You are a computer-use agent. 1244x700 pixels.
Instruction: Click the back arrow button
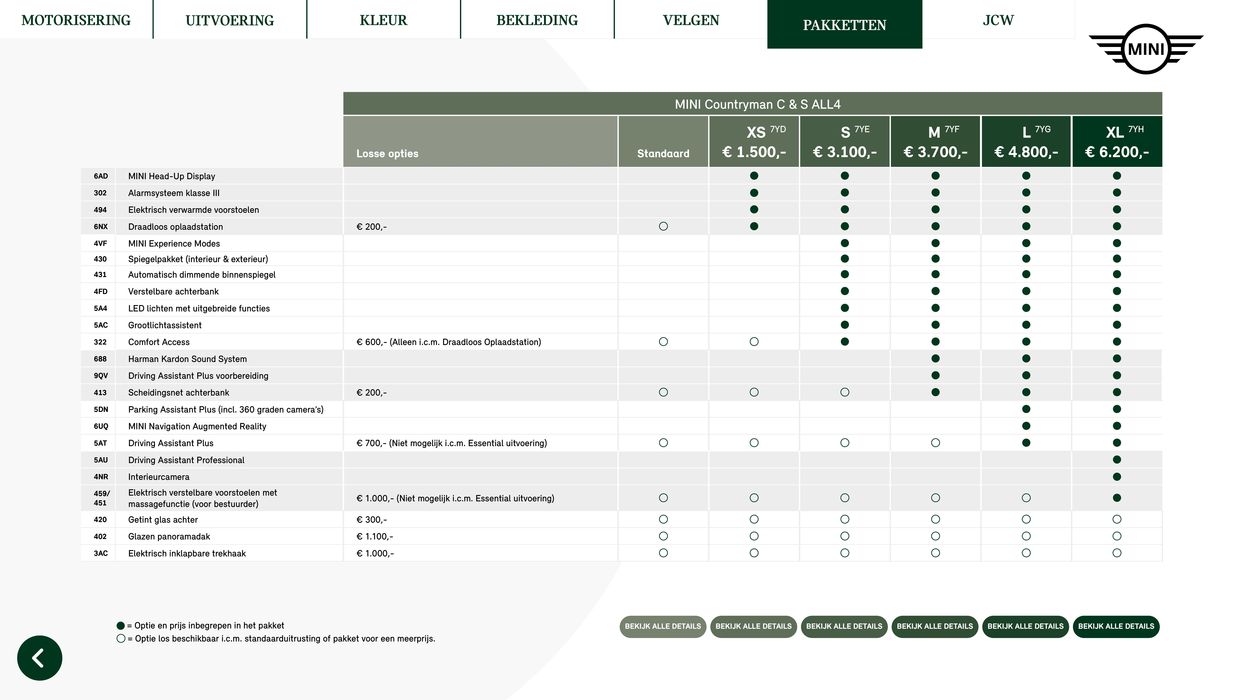[39, 658]
